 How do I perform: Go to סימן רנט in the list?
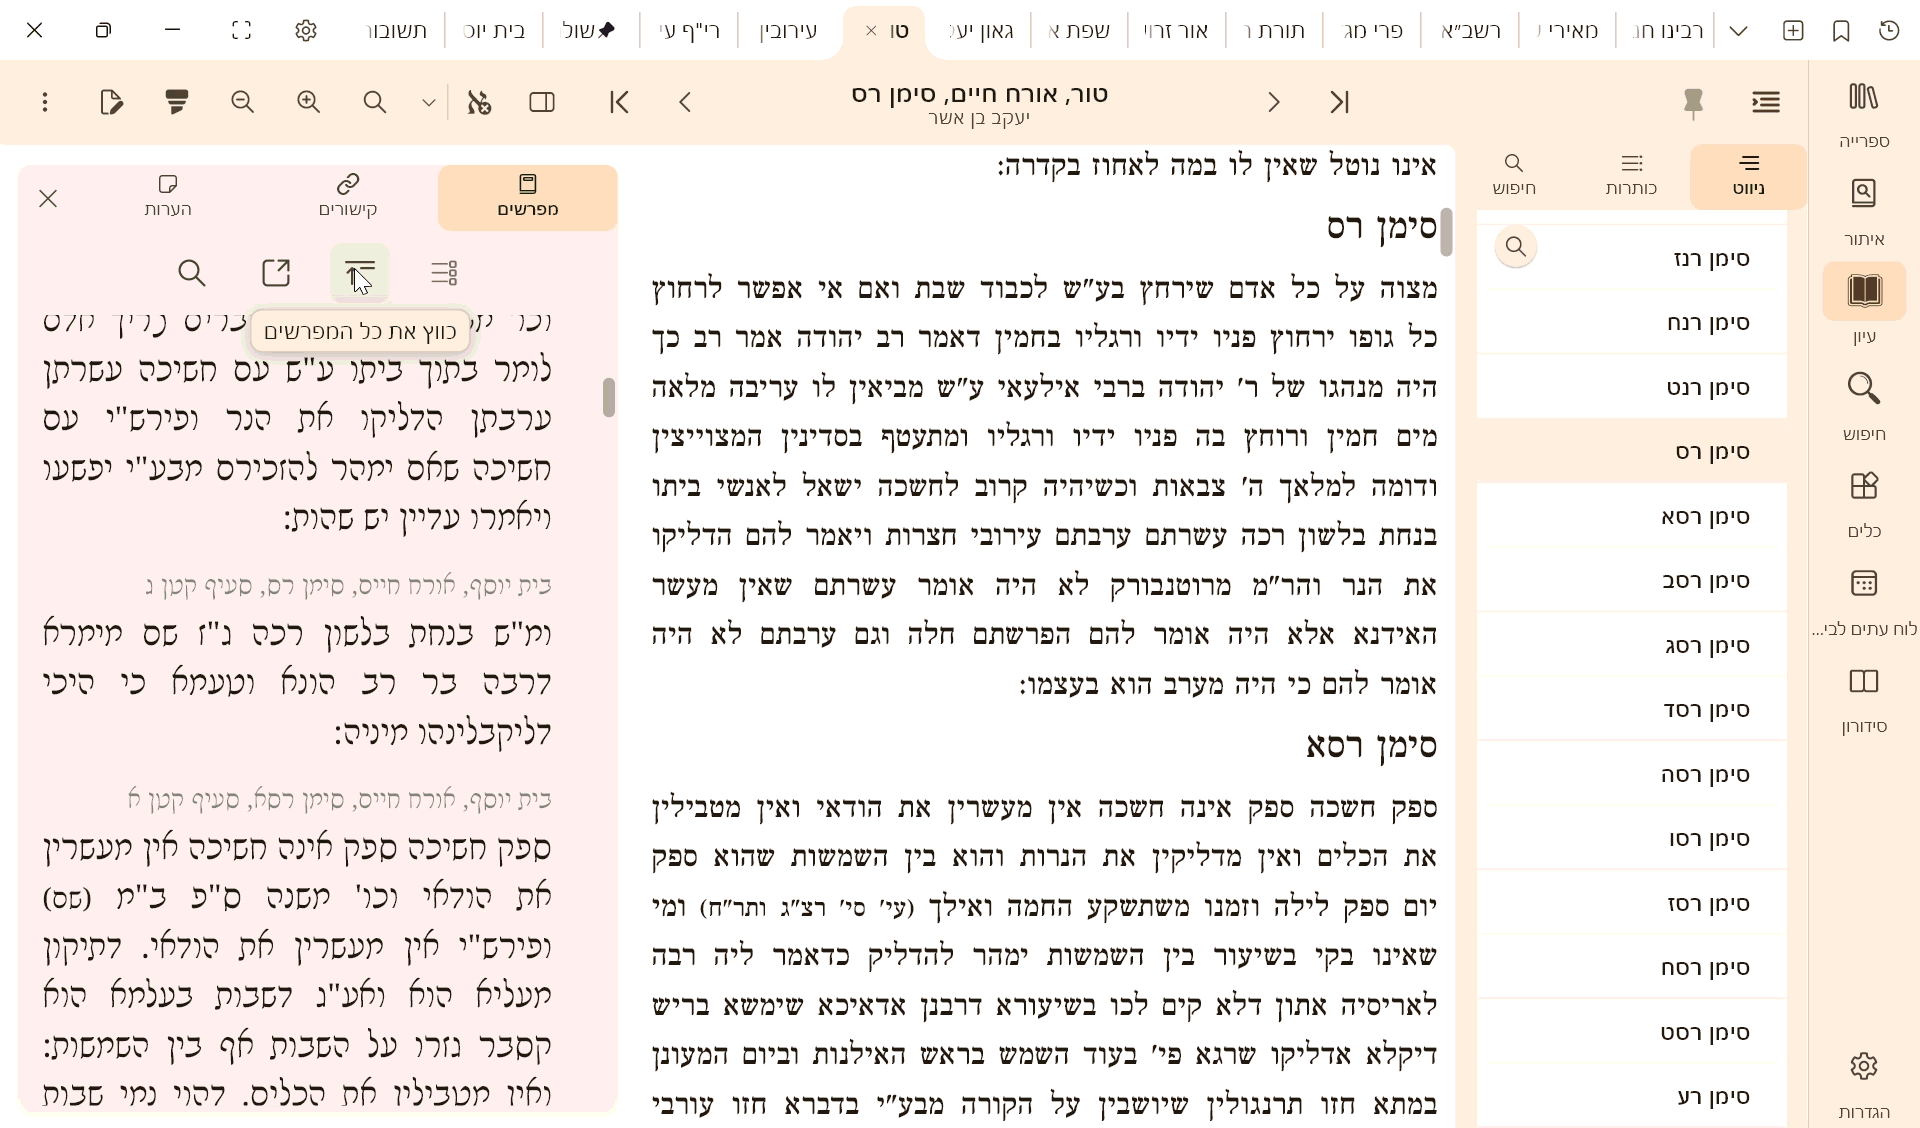click(x=1632, y=387)
